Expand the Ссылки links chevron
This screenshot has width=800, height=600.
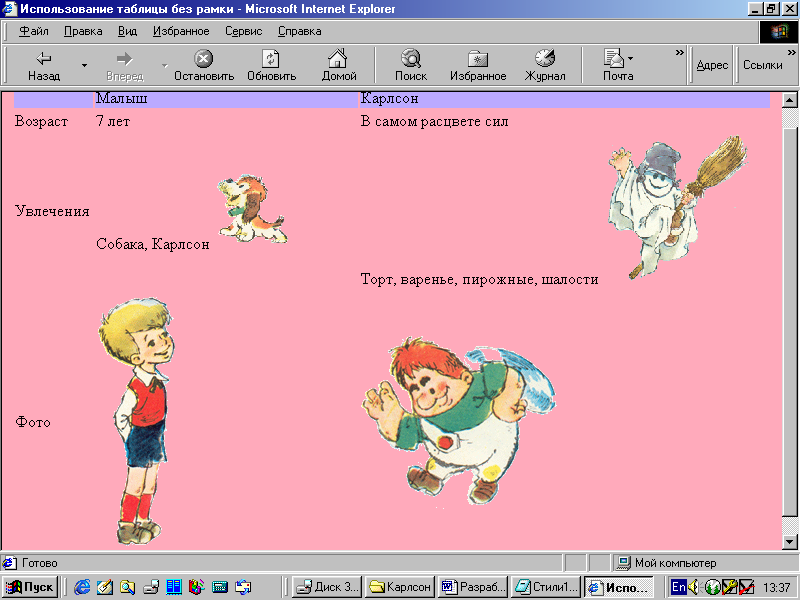tap(791, 53)
